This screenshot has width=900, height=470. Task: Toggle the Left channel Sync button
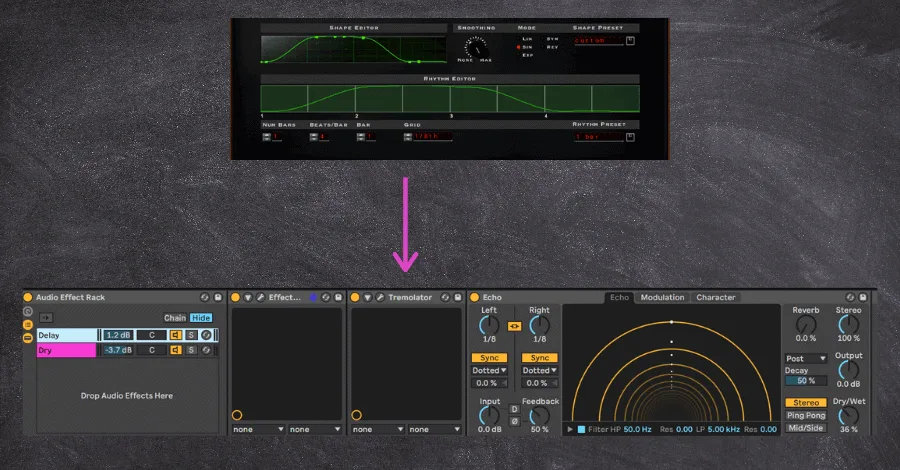(x=489, y=358)
